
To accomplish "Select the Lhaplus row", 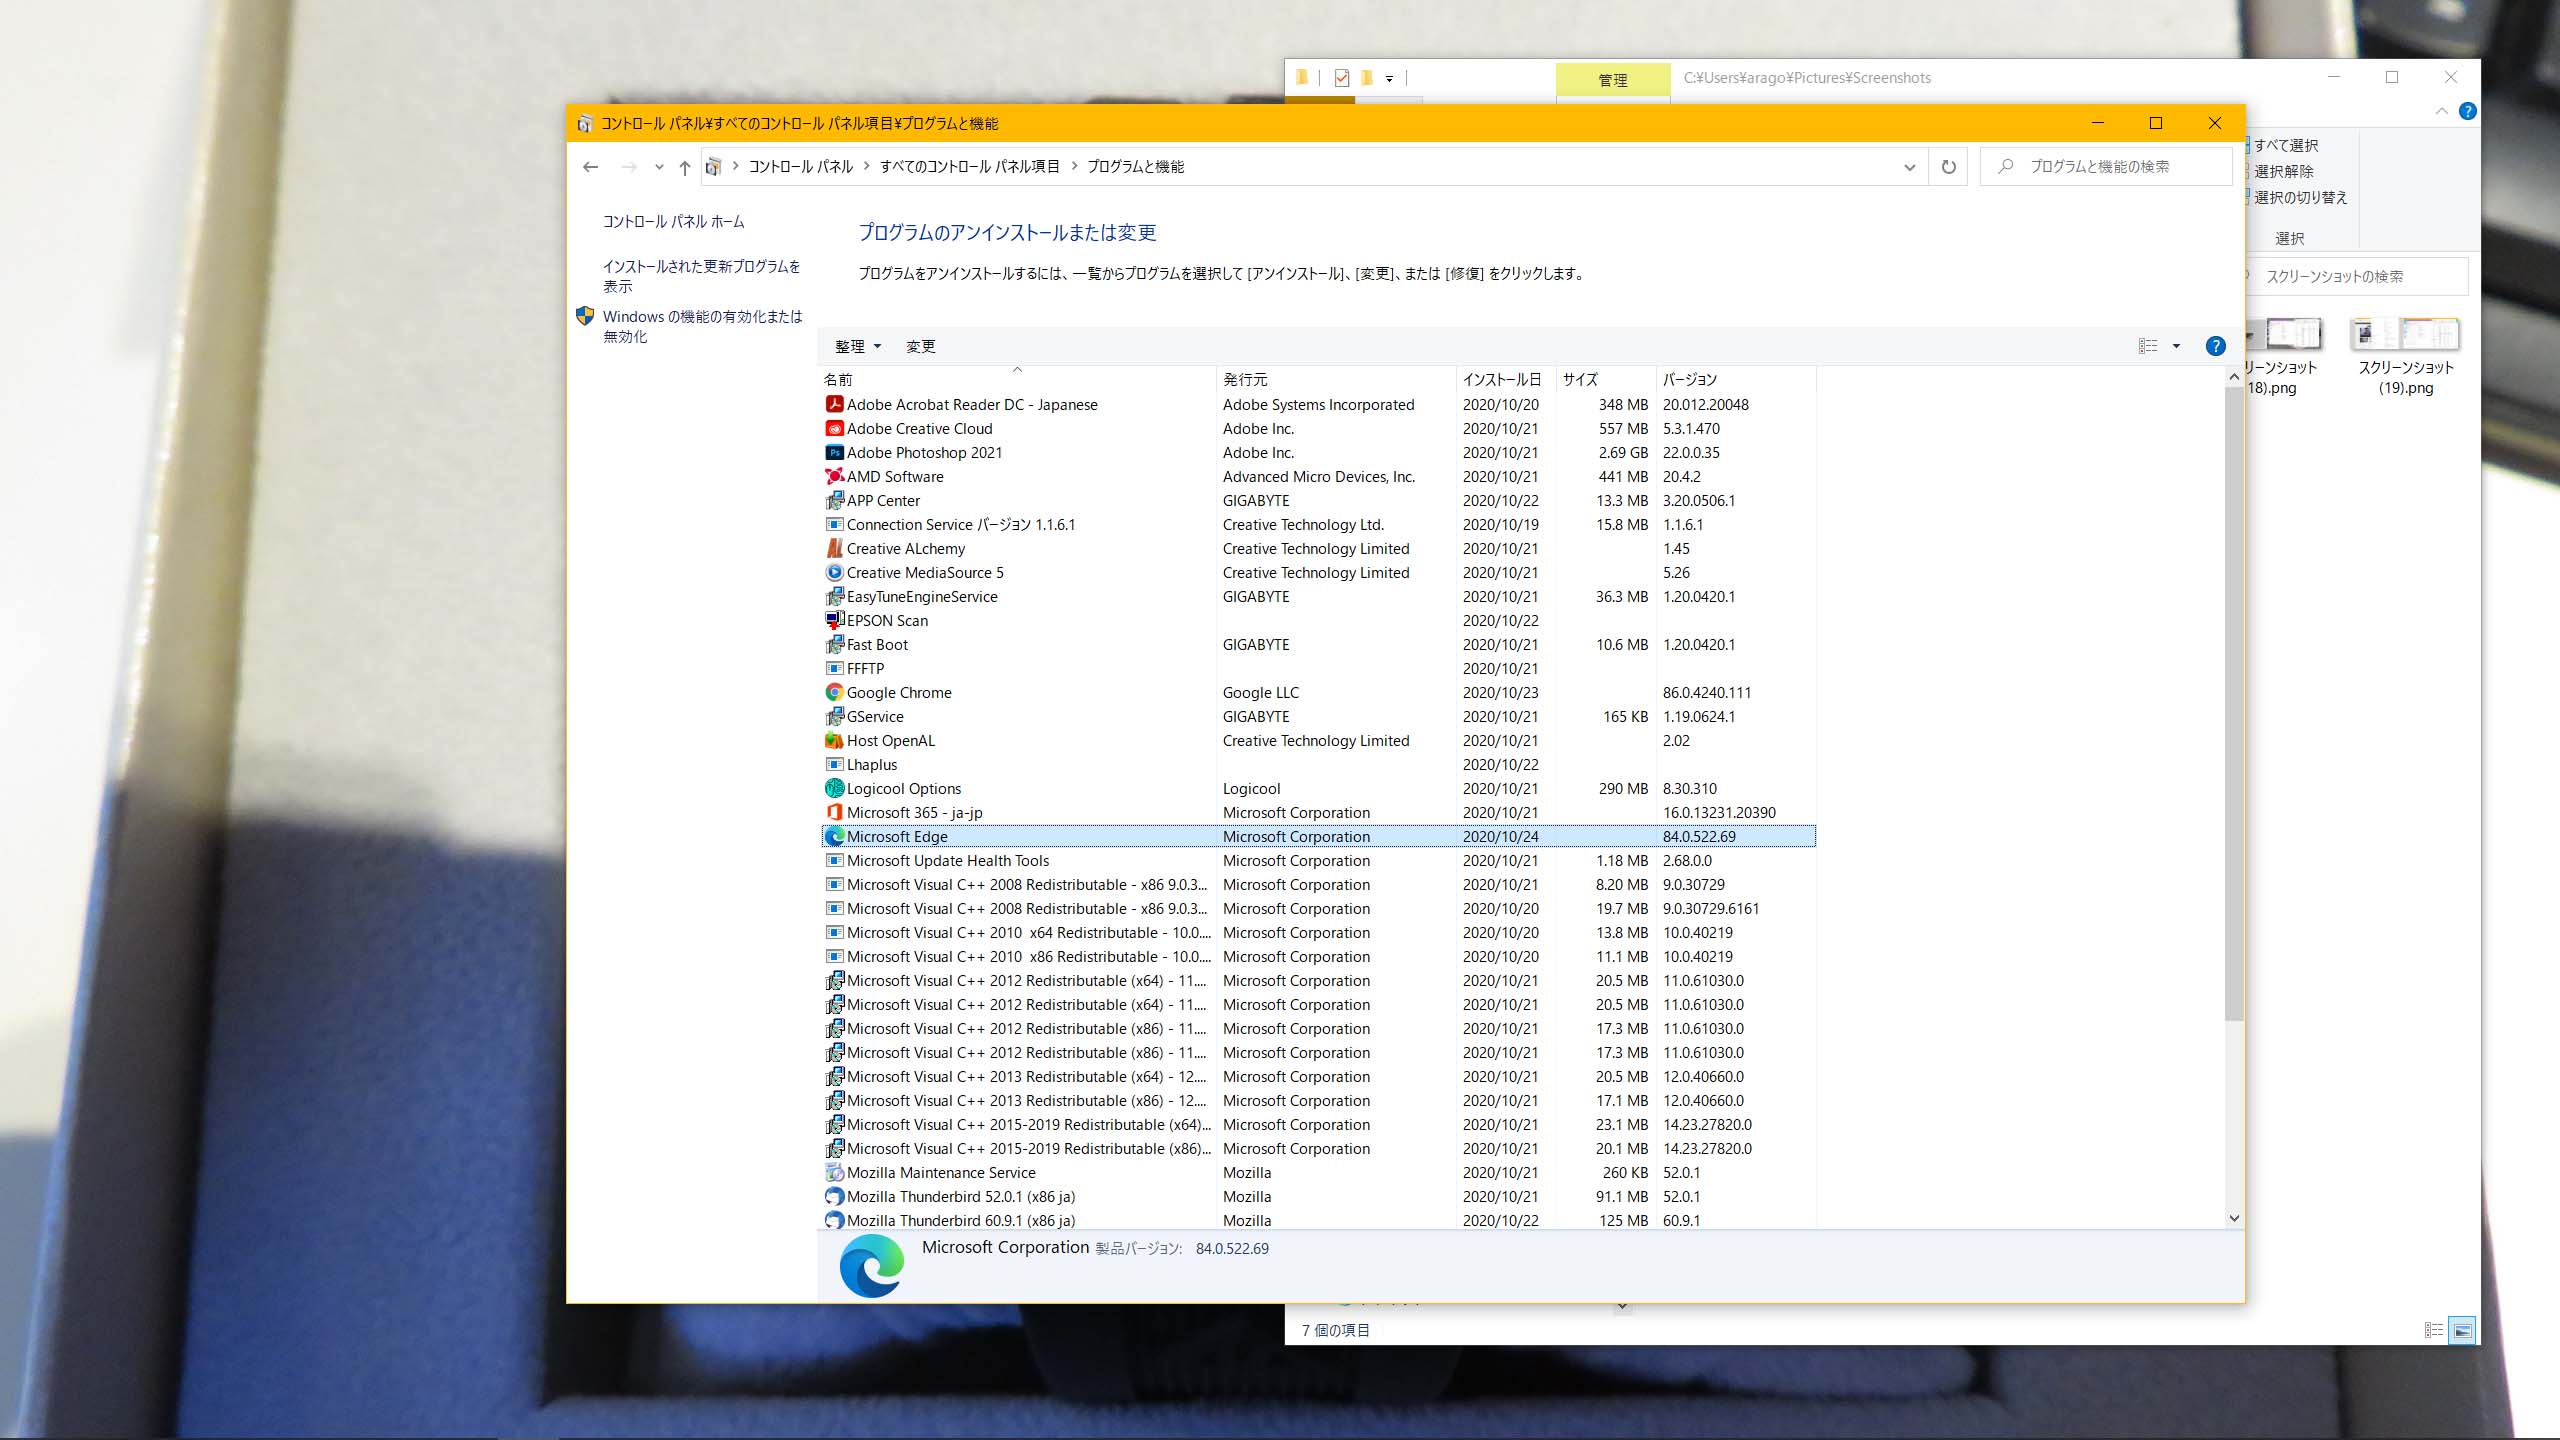I will pyautogui.click(x=1318, y=764).
